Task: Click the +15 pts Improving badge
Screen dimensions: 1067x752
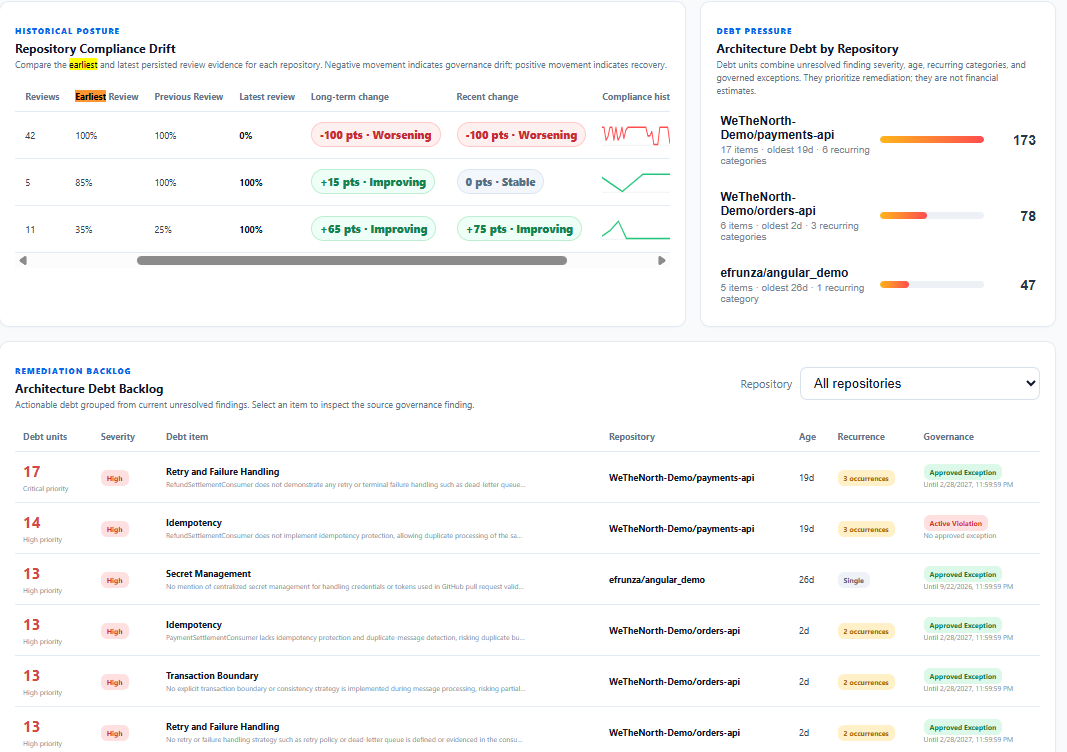Action: (x=373, y=182)
